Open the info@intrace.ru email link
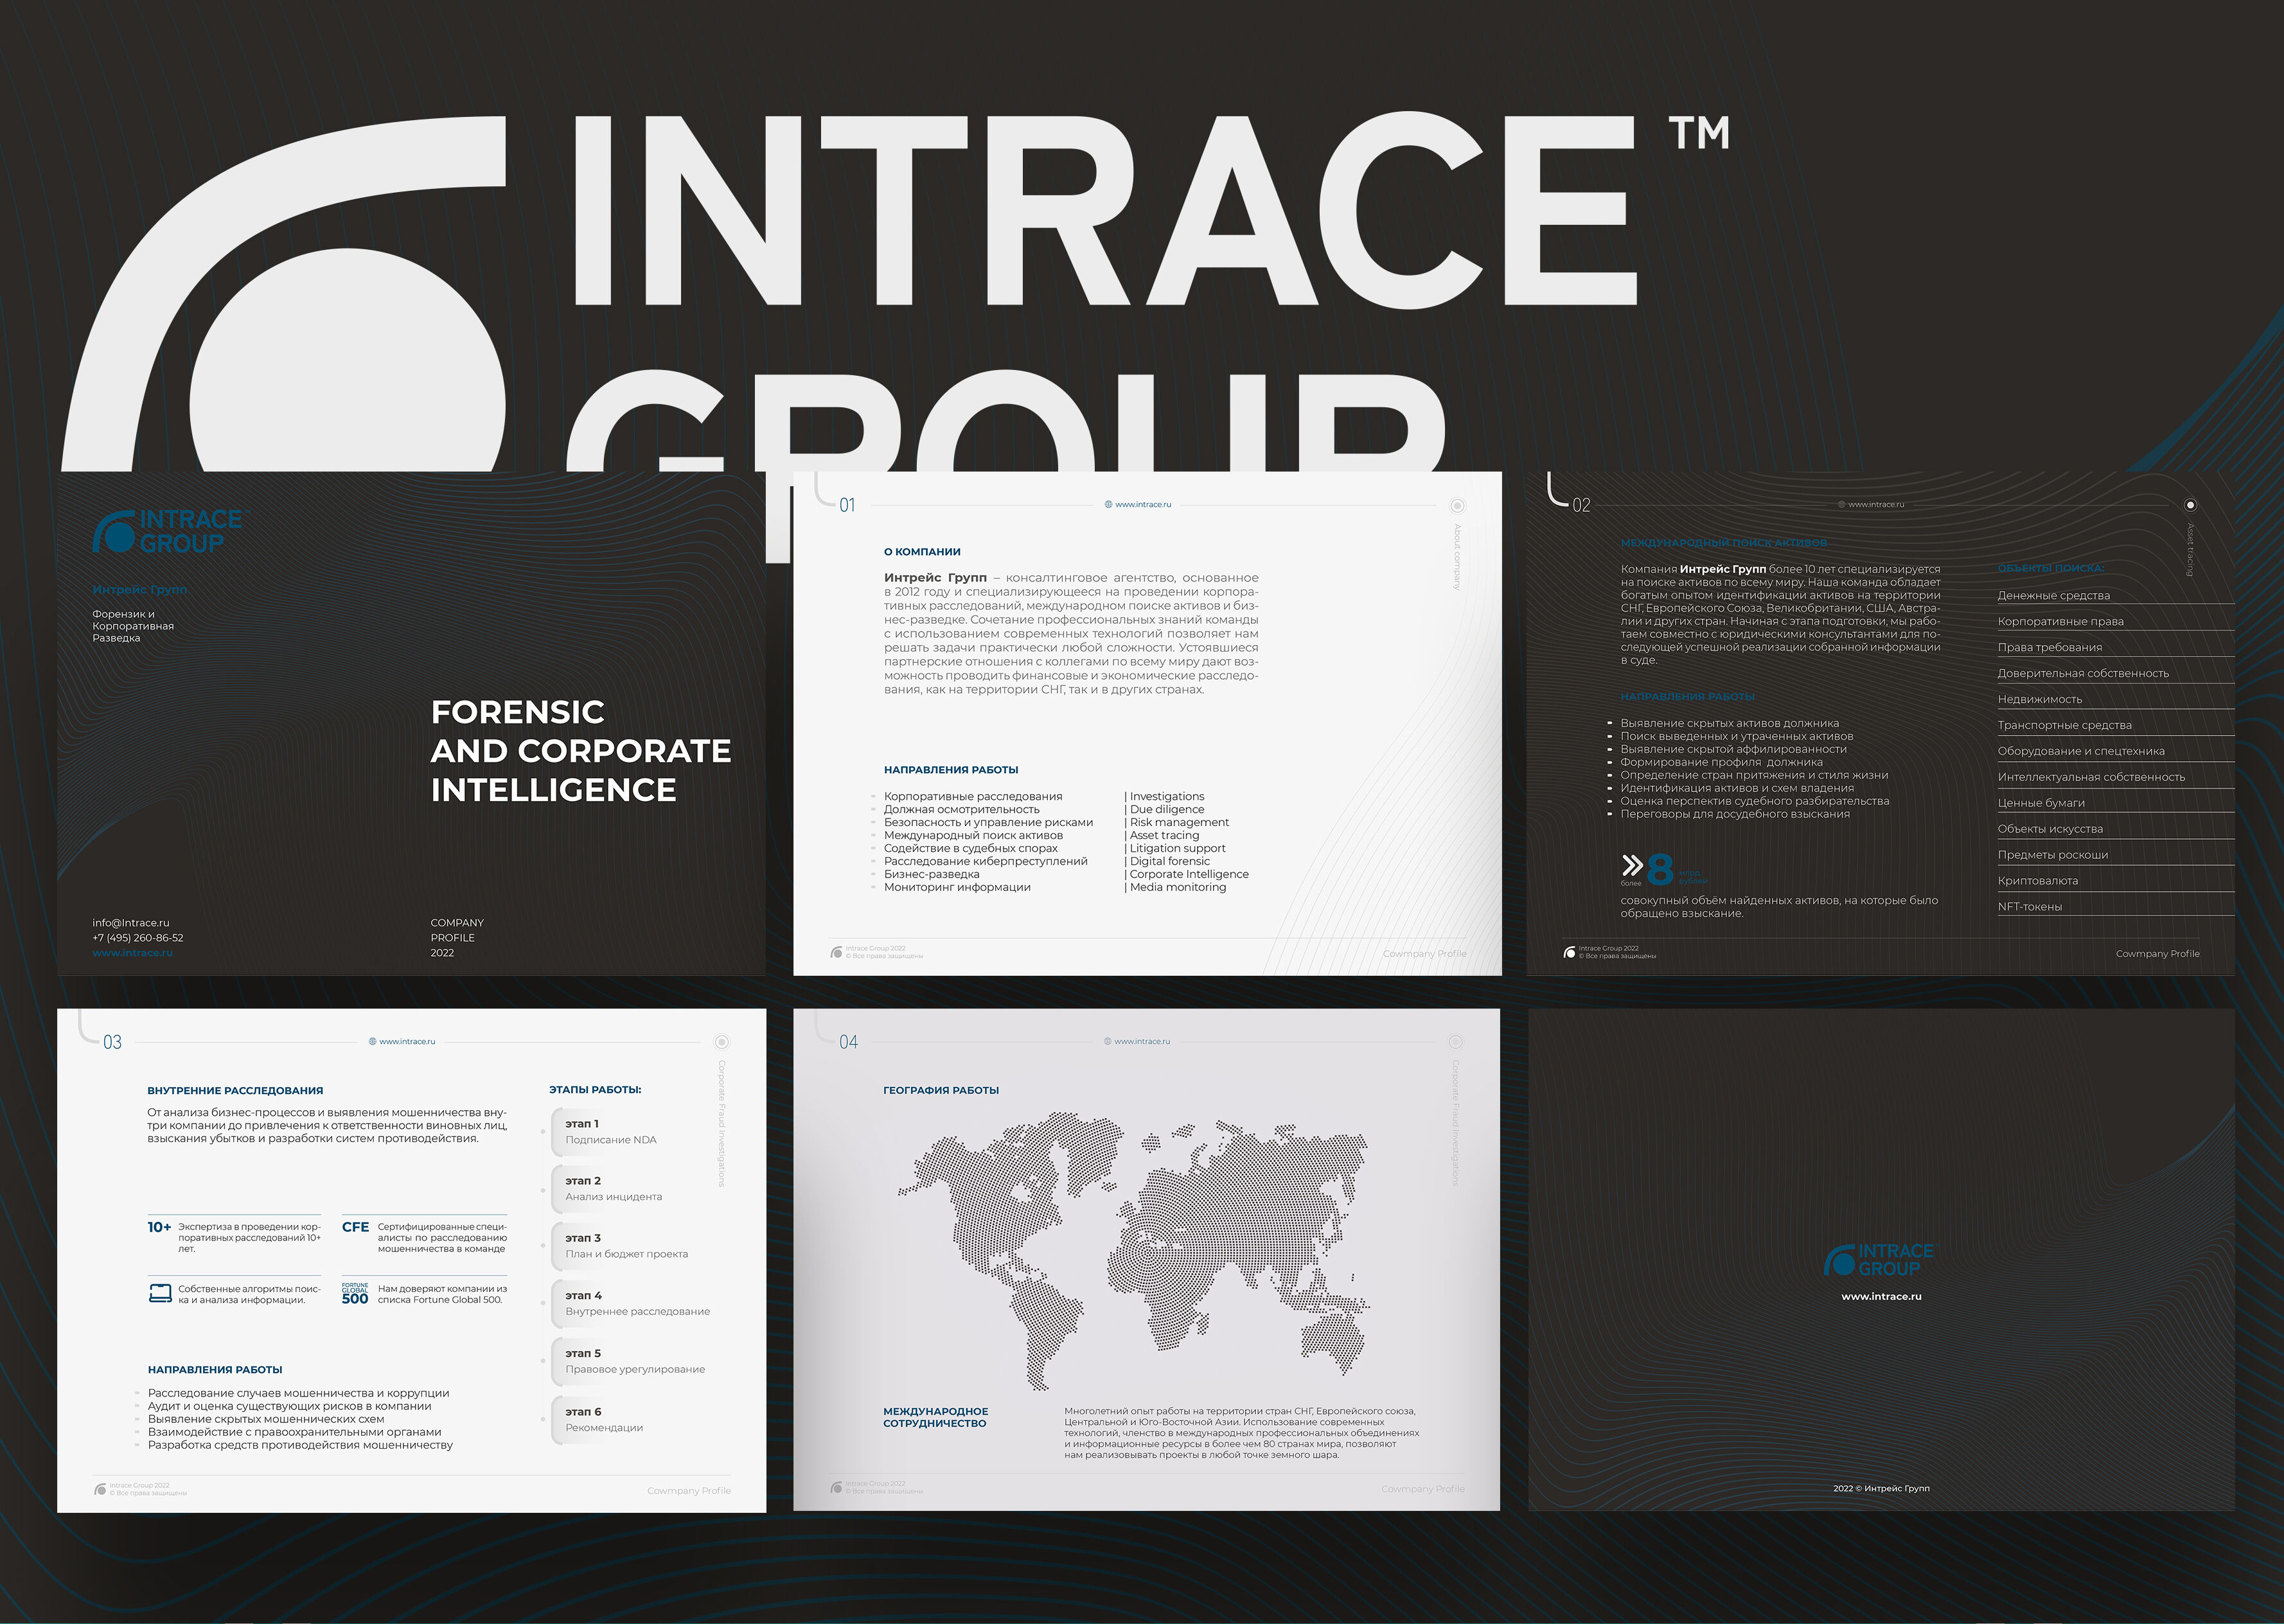 pyautogui.click(x=131, y=923)
